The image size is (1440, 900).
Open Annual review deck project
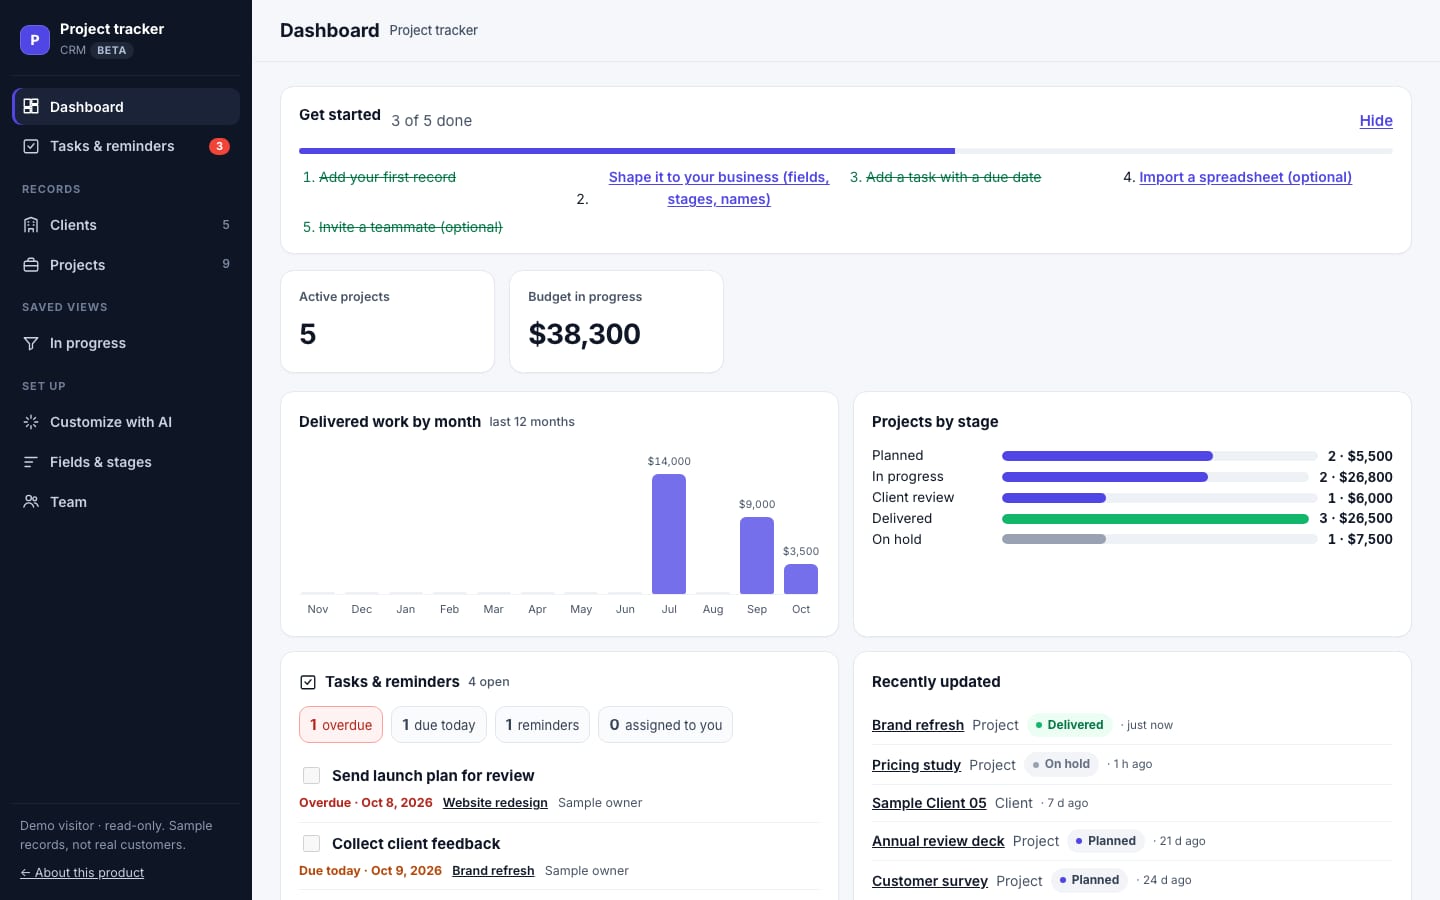click(x=938, y=841)
